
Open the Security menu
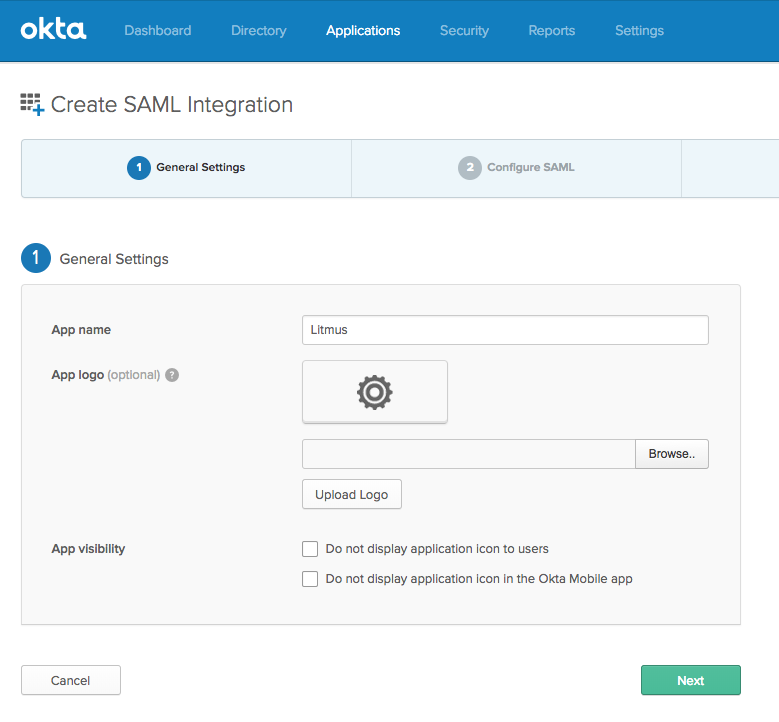(x=464, y=30)
